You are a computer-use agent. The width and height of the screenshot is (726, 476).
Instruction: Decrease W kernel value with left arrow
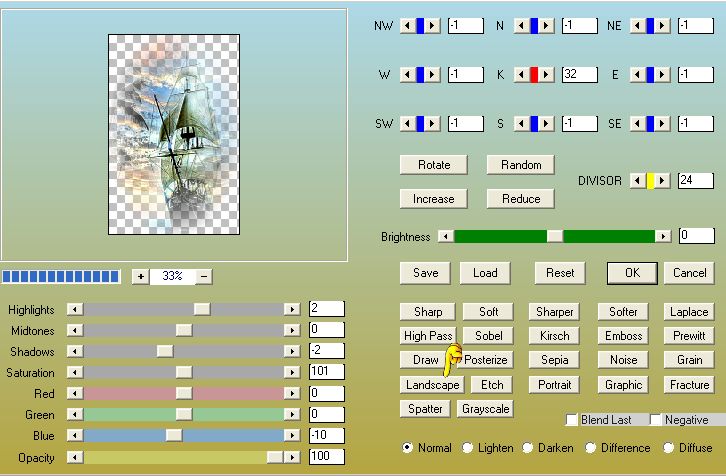pos(408,75)
